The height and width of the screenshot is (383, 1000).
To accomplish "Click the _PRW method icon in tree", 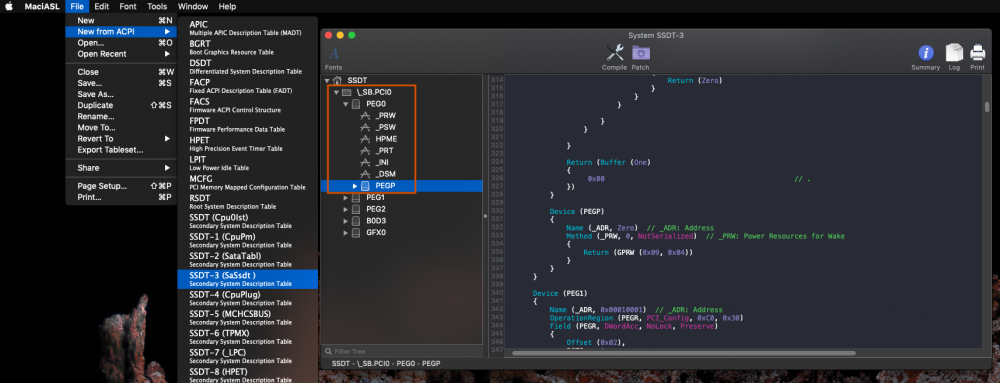I will click(365, 115).
